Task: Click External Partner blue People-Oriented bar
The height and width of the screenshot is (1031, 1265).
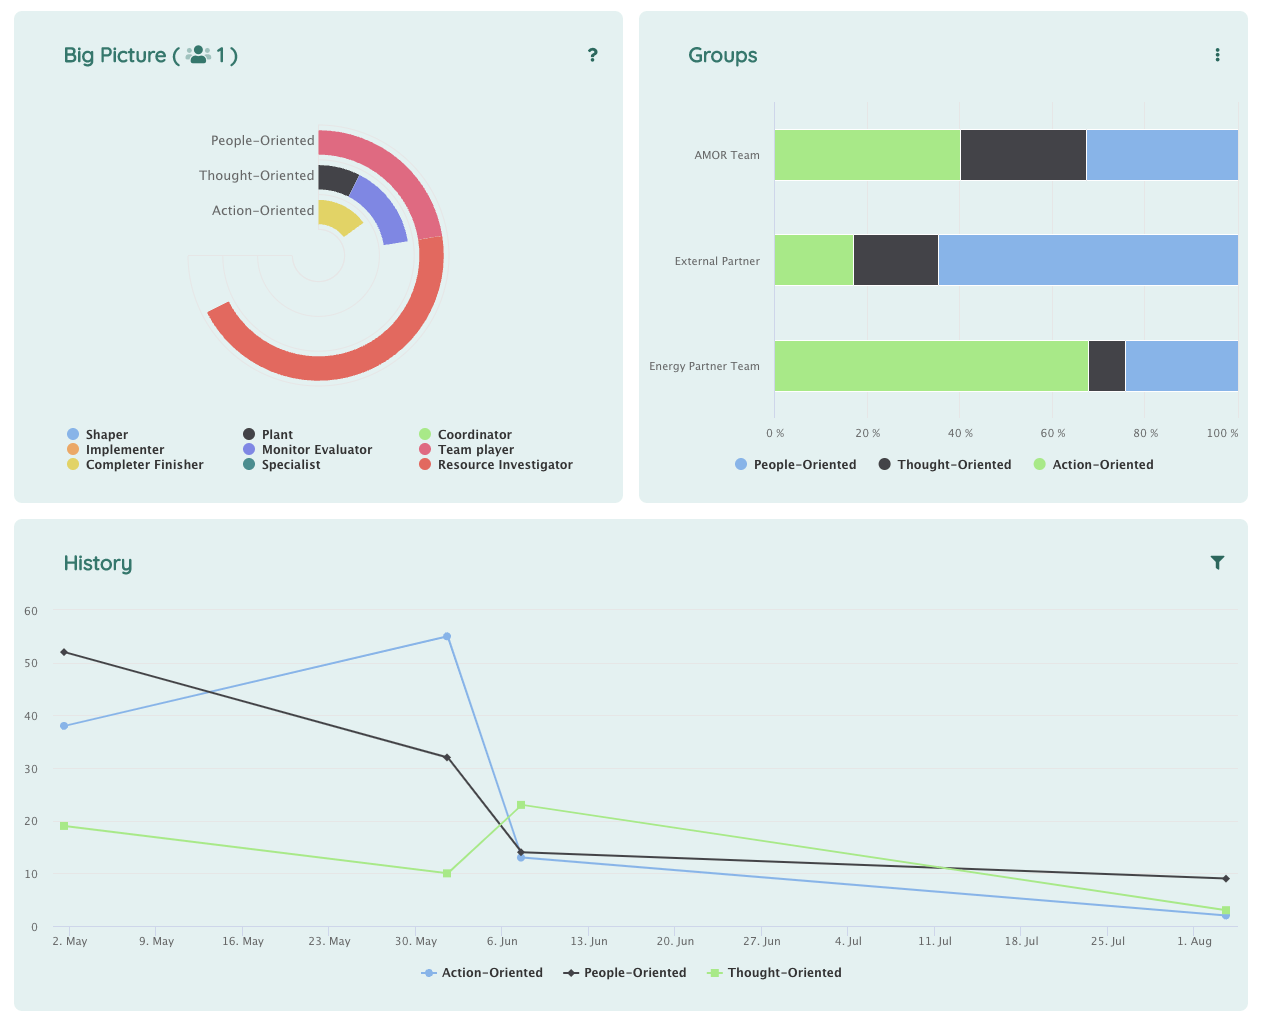Action: pos(1088,260)
